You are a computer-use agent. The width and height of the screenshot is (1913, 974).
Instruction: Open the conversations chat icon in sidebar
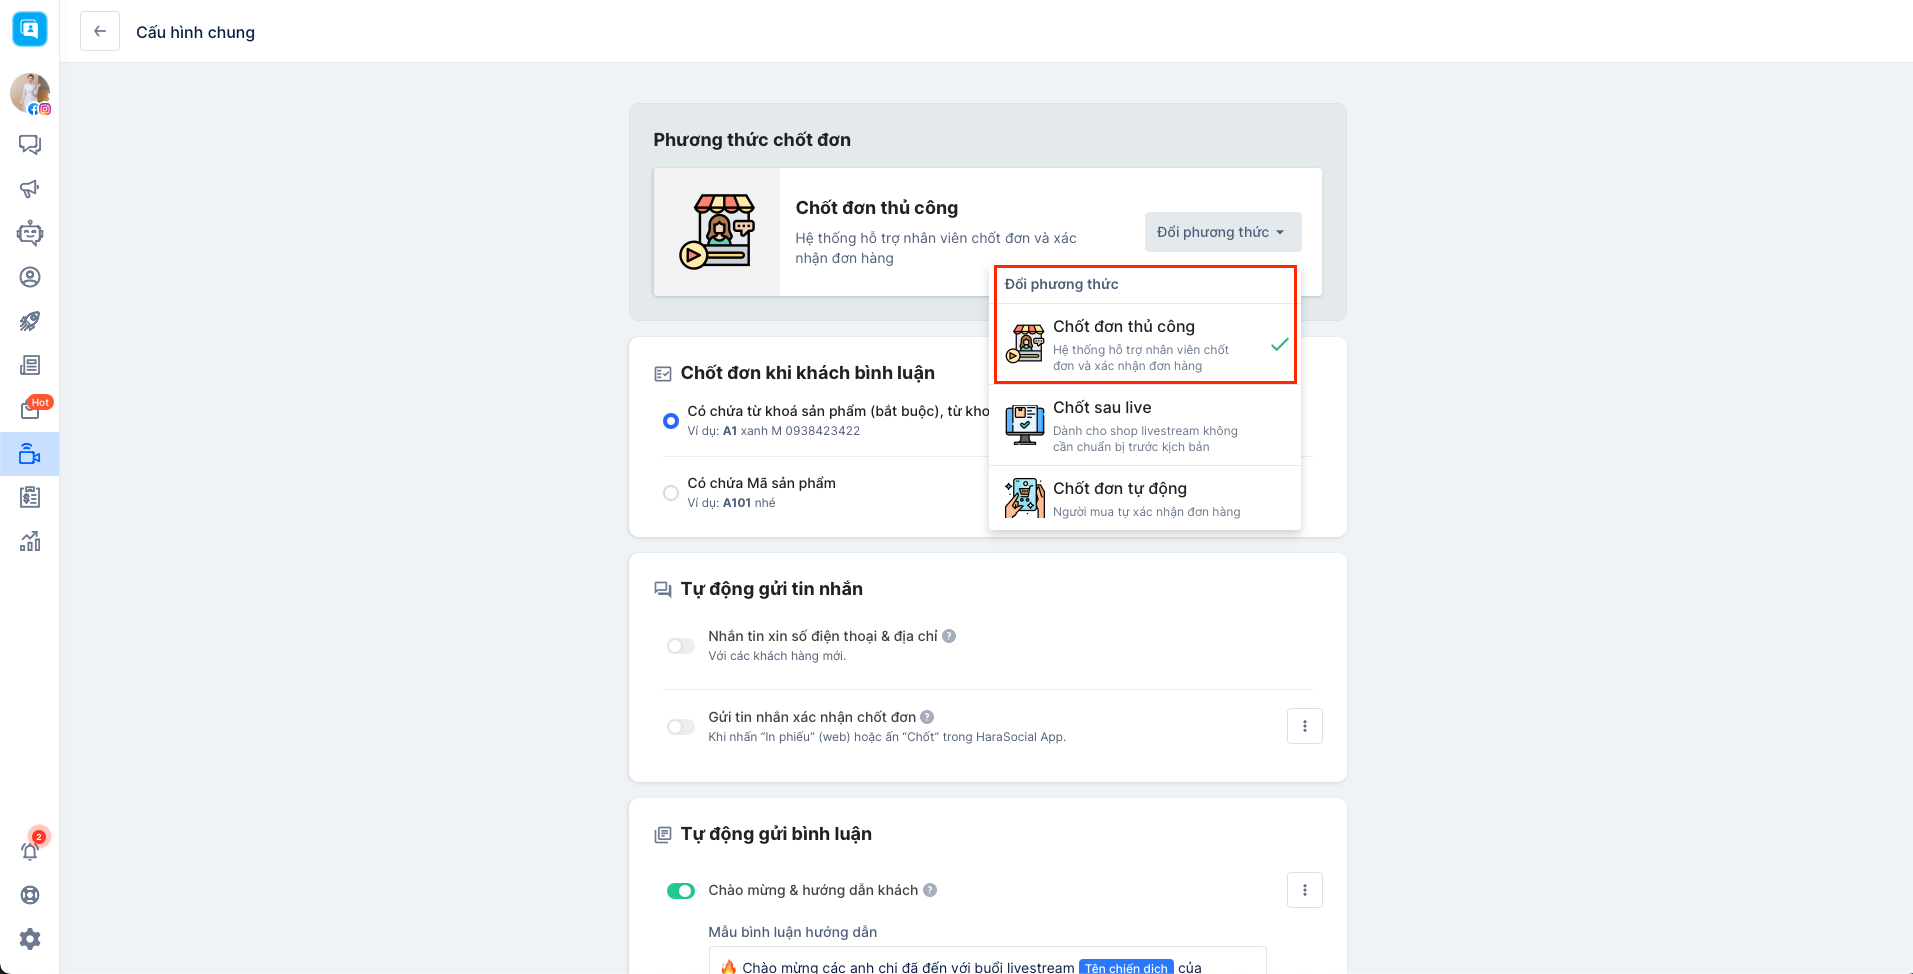pos(30,145)
